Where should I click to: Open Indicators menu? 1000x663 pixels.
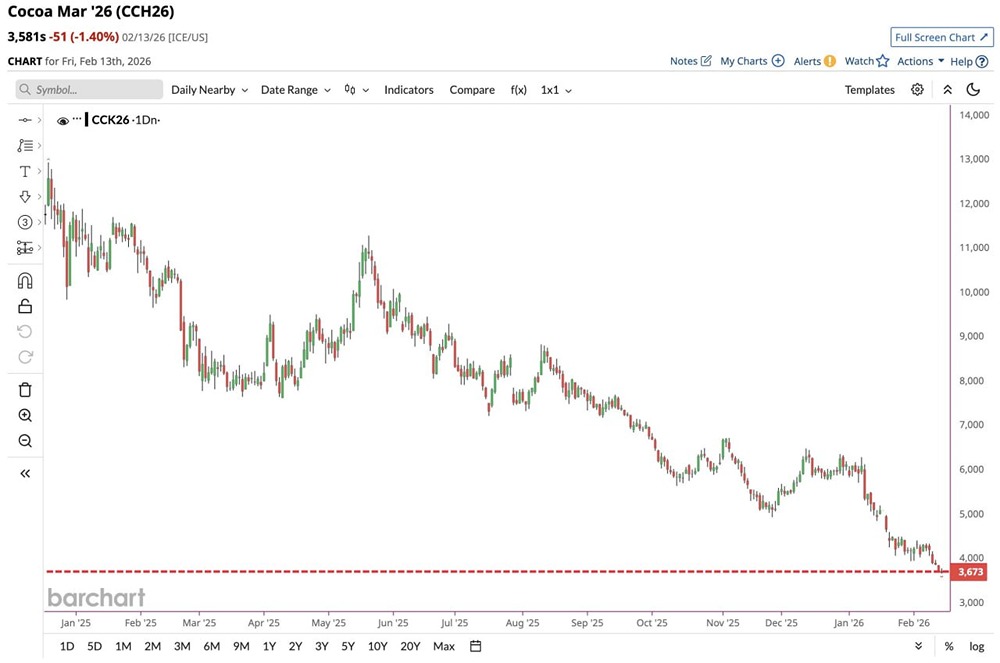coord(409,90)
